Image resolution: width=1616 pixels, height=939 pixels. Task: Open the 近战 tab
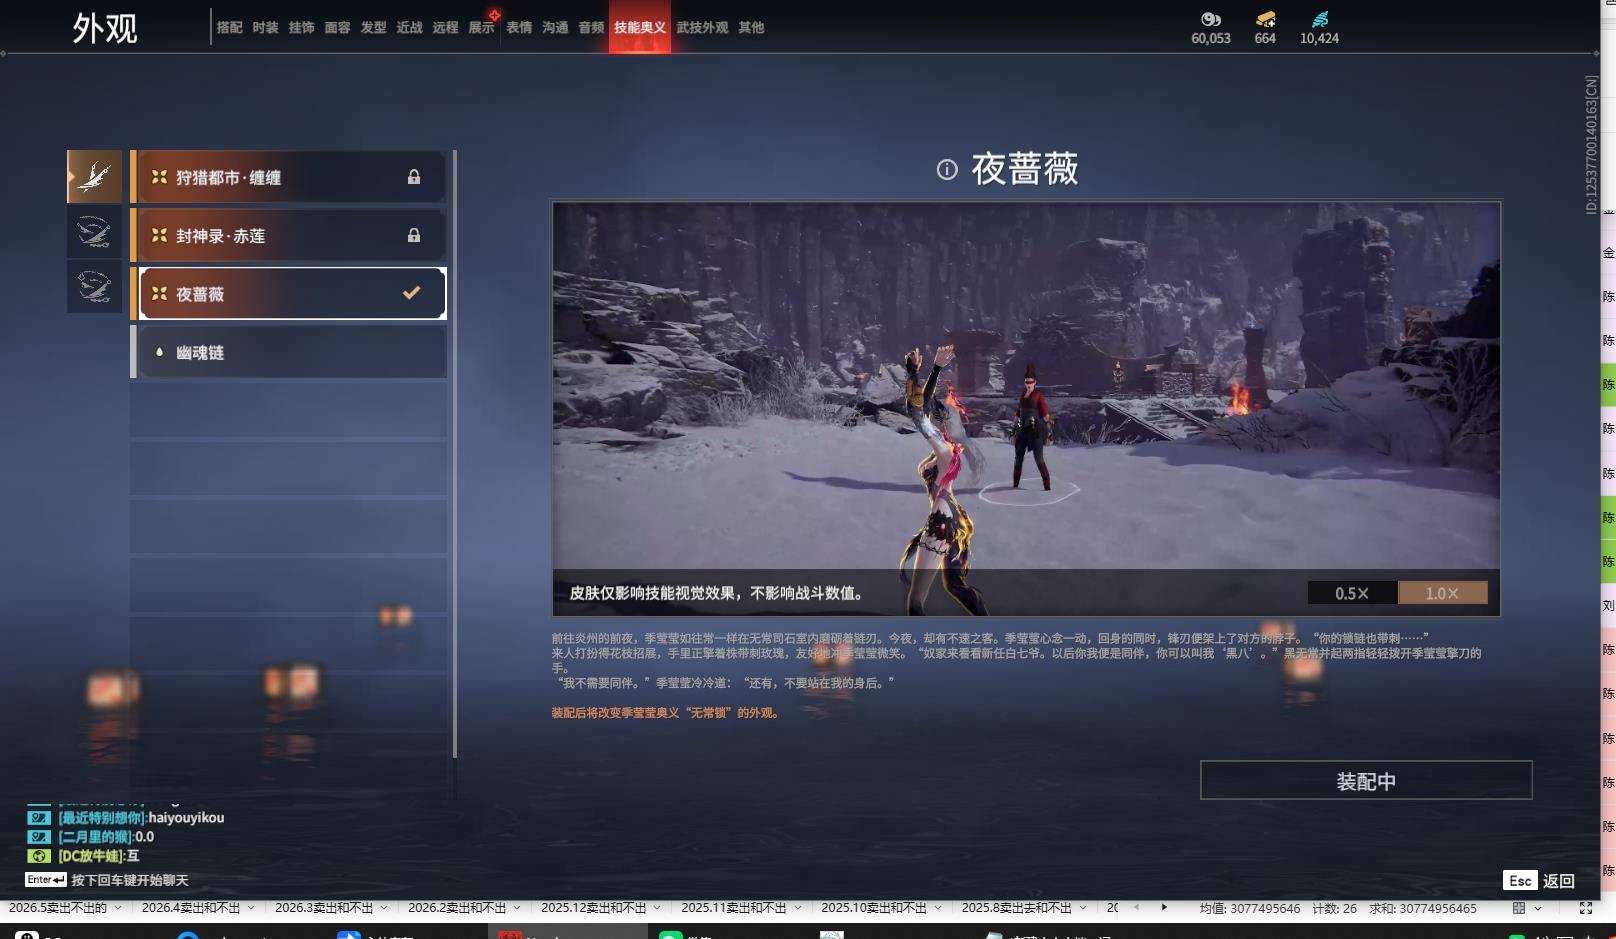point(410,27)
